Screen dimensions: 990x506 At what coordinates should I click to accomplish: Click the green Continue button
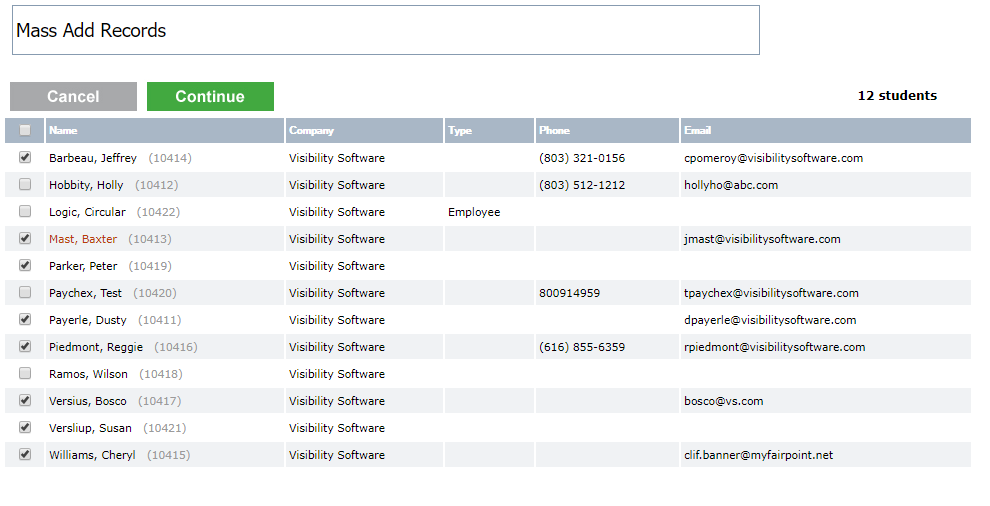[x=210, y=97]
